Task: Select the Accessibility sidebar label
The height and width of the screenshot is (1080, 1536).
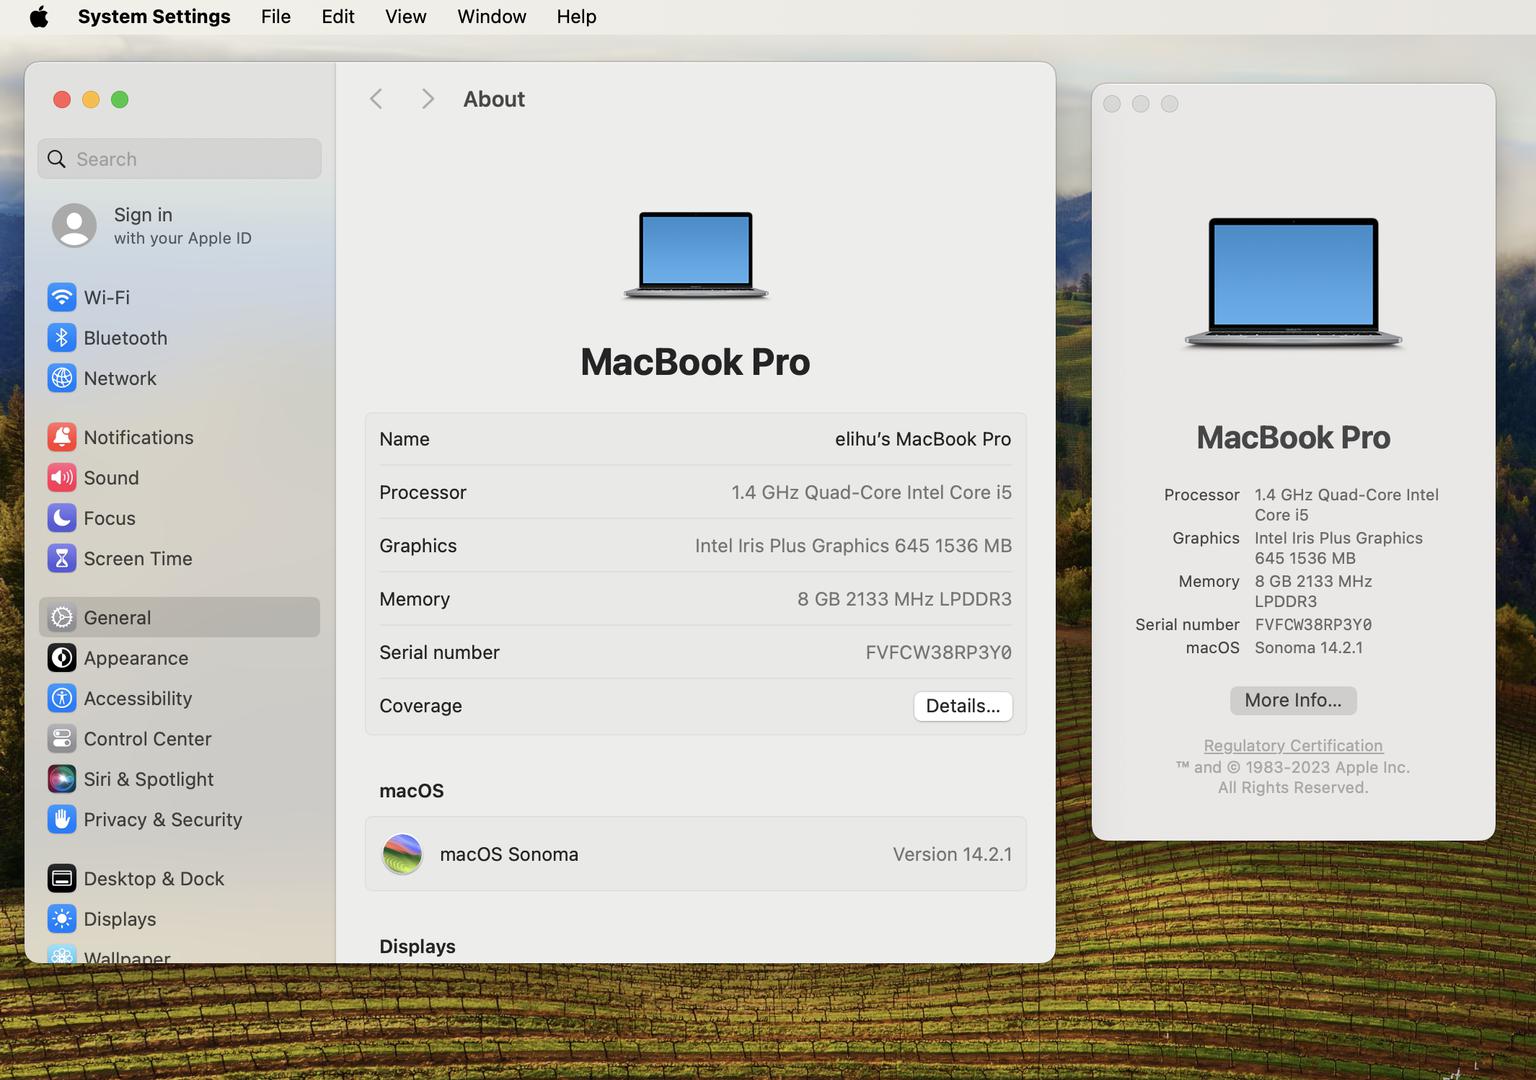Action: [138, 698]
